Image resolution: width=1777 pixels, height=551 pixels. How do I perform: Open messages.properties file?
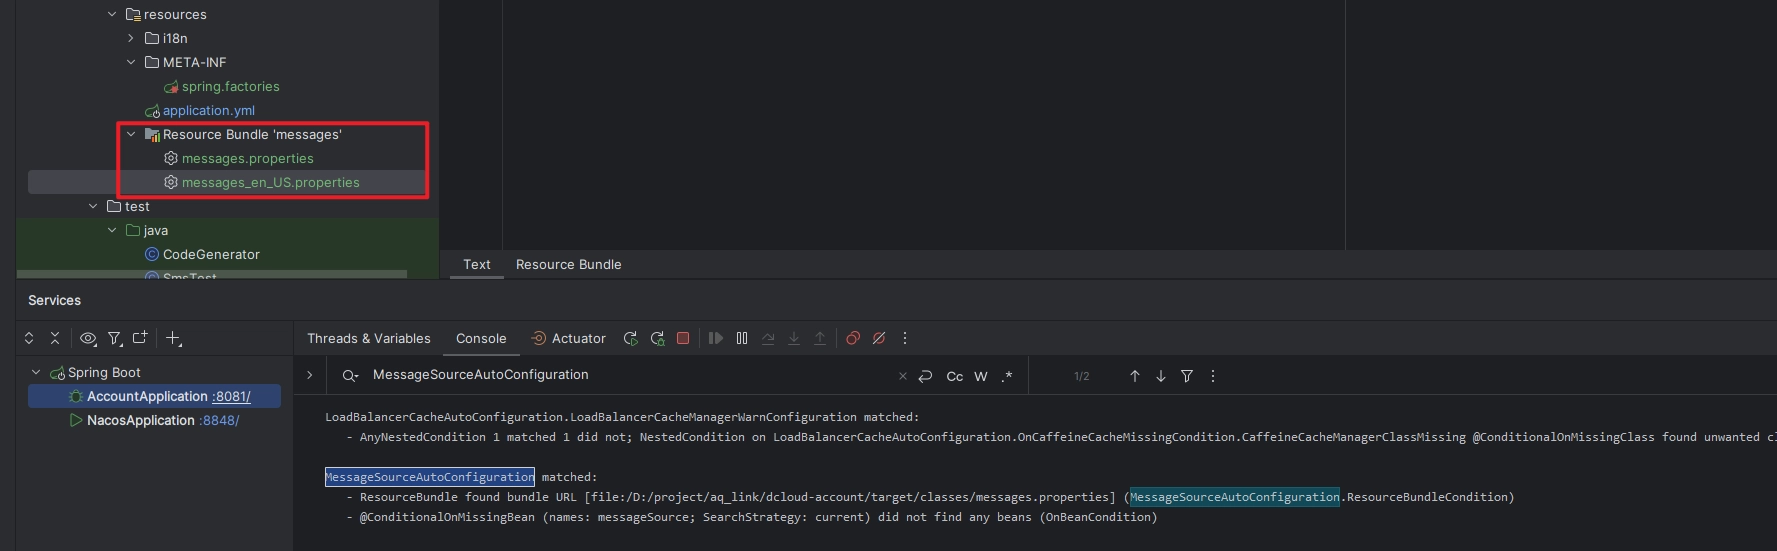click(248, 158)
